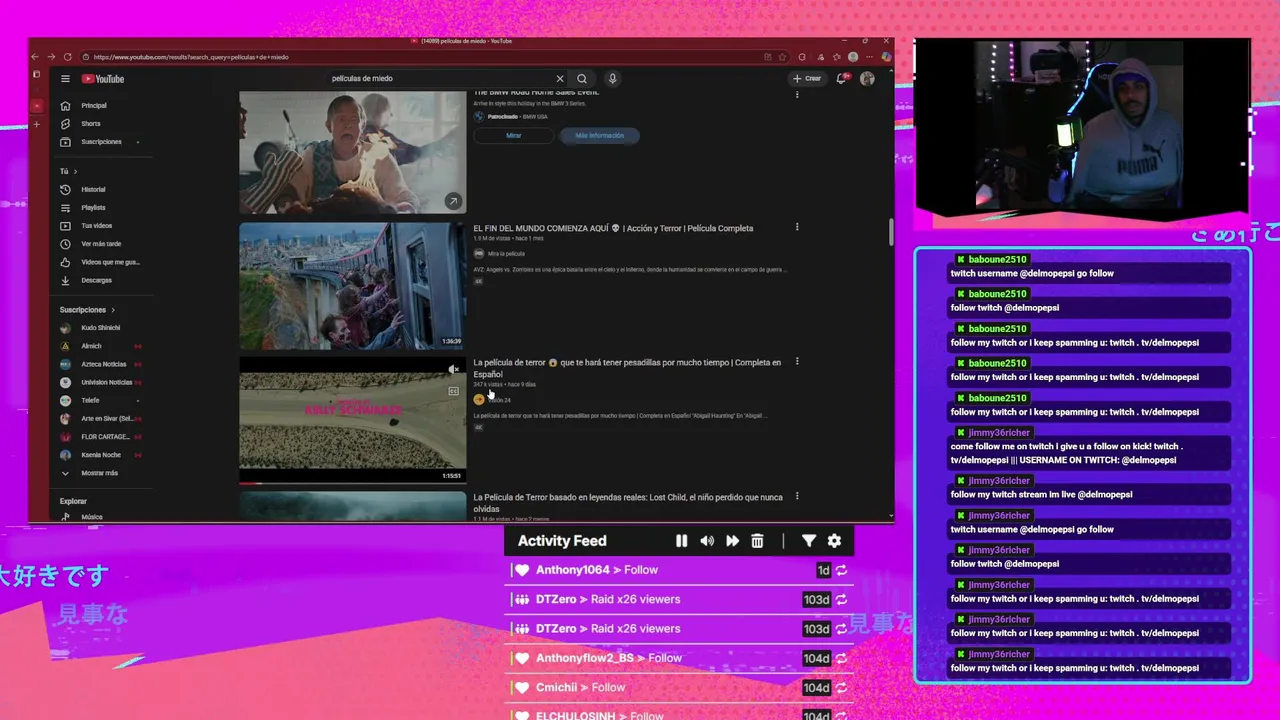
Task: Expand Mostrar más subscriptions
Action: point(99,473)
